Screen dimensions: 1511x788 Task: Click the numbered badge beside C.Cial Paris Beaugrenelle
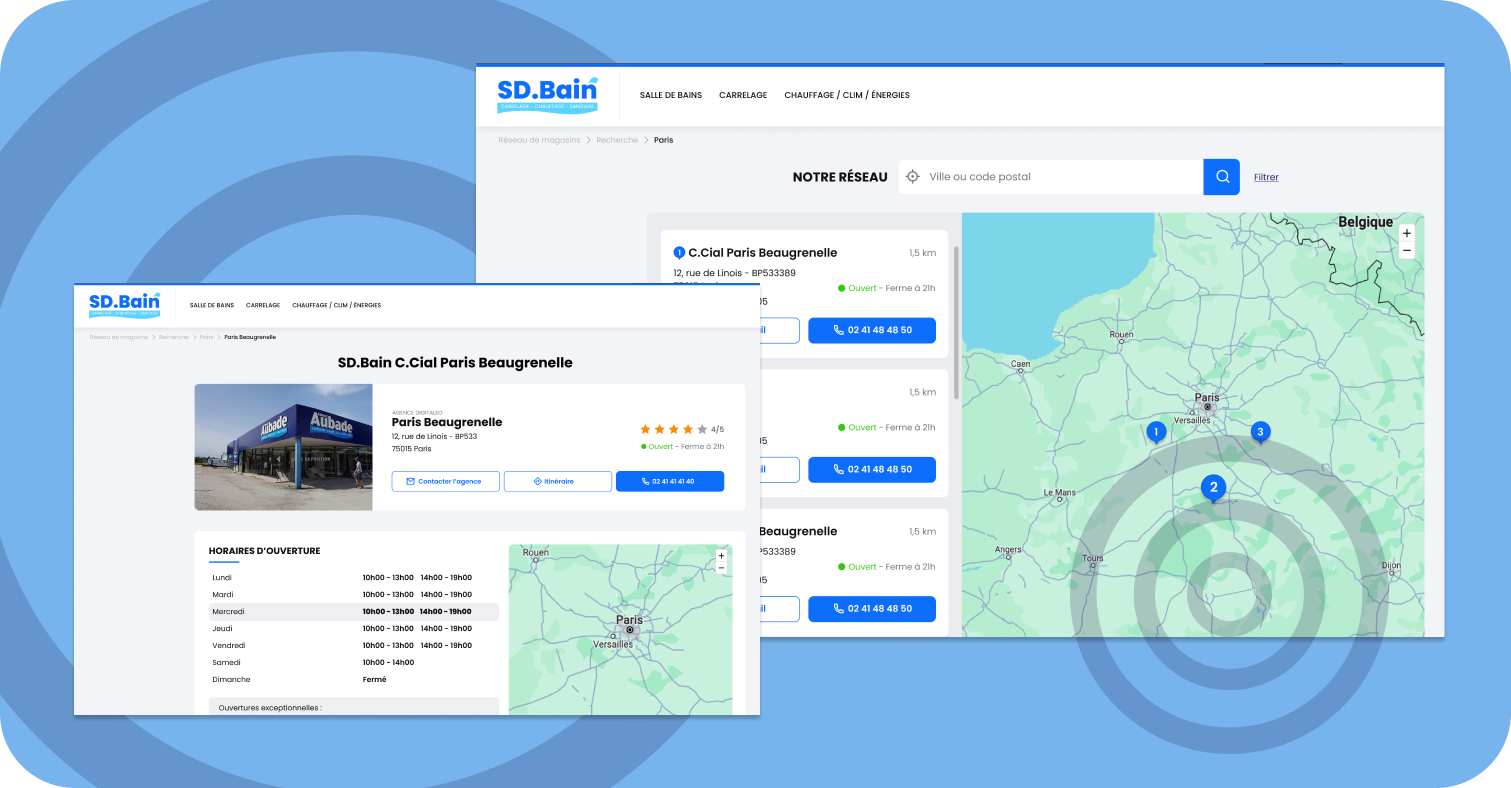679,253
